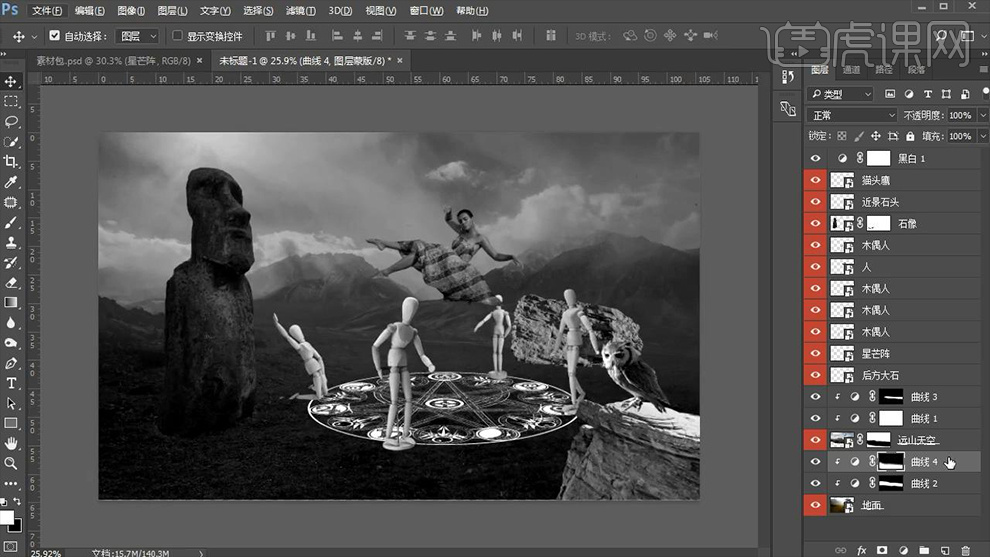The height and width of the screenshot is (557, 990).
Task: Create new adjustment layer icon
Action: click(x=903, y=551)
